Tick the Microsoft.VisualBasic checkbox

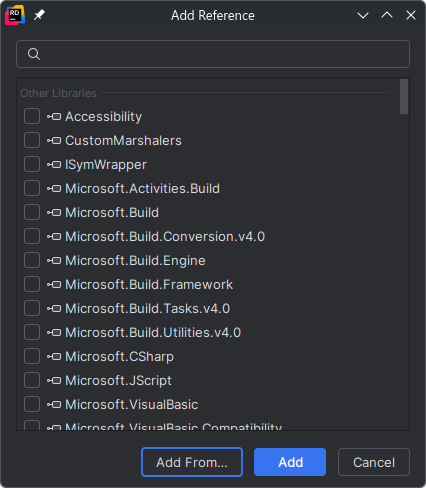[x=32, y=404]
